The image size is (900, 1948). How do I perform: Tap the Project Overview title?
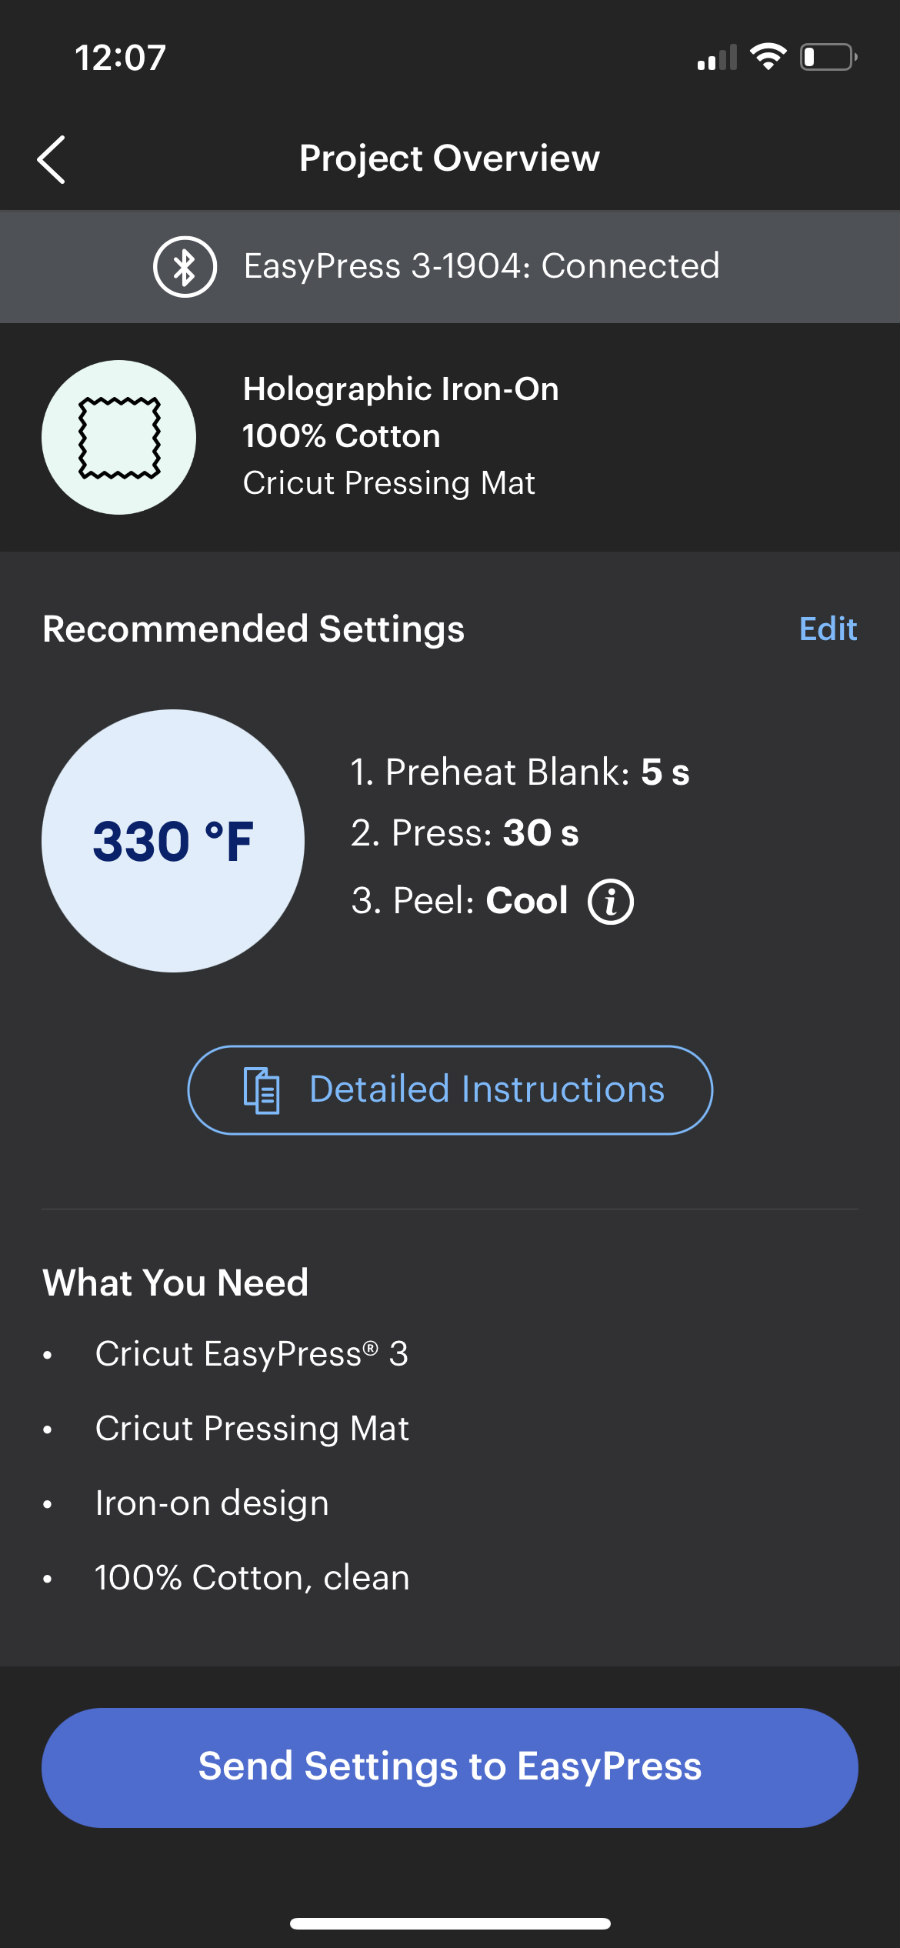click(449, 158)
